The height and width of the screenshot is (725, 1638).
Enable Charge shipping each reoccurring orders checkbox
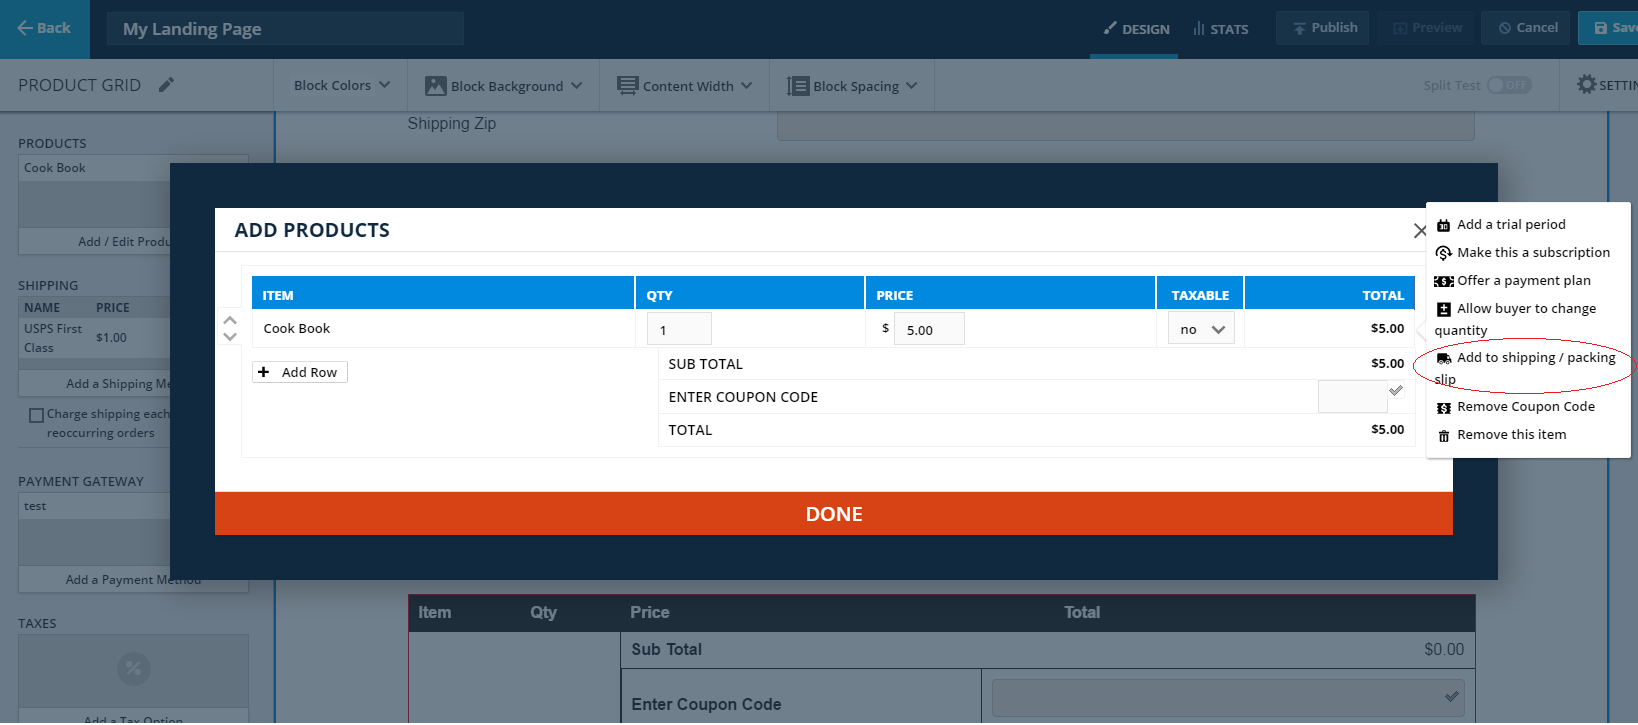(x=36, y=415)
